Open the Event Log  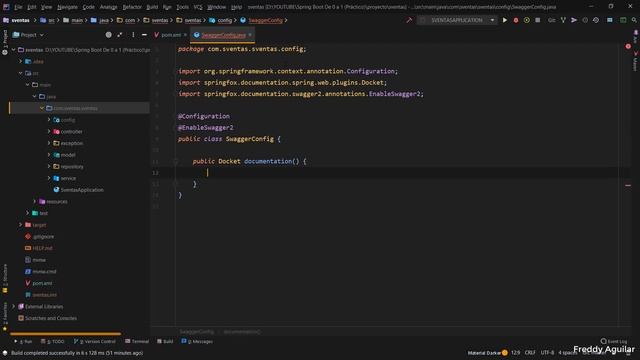click(x=614, y=341)
